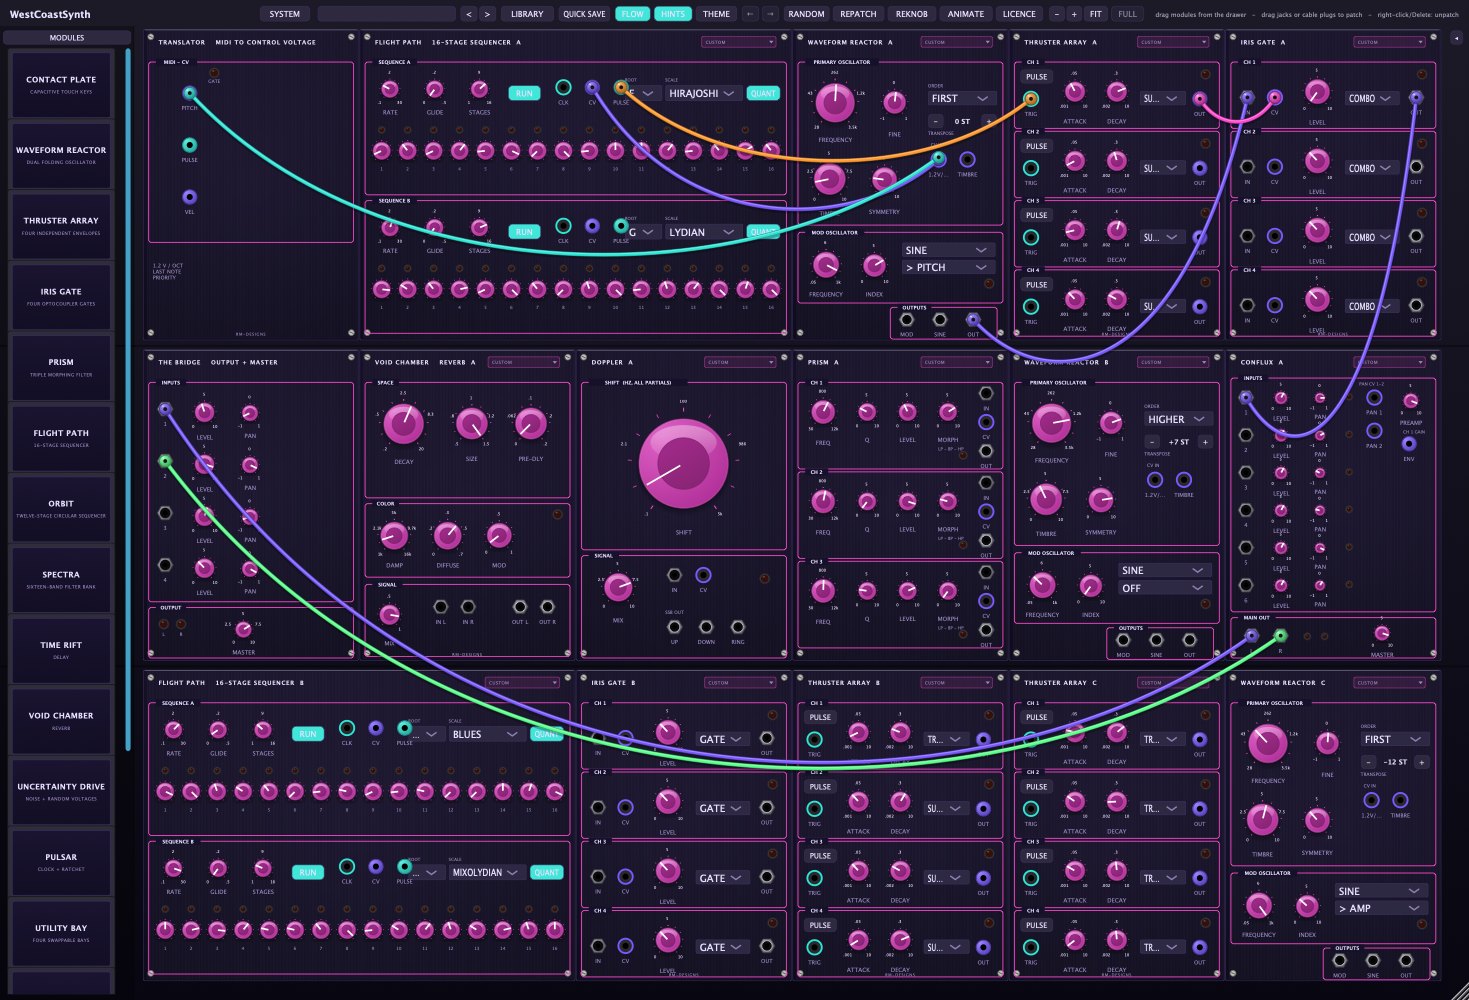This screenshot has width=1469, height=1000.
Task: Click The Bridge input 3 jack
Action: pos(165,513)
